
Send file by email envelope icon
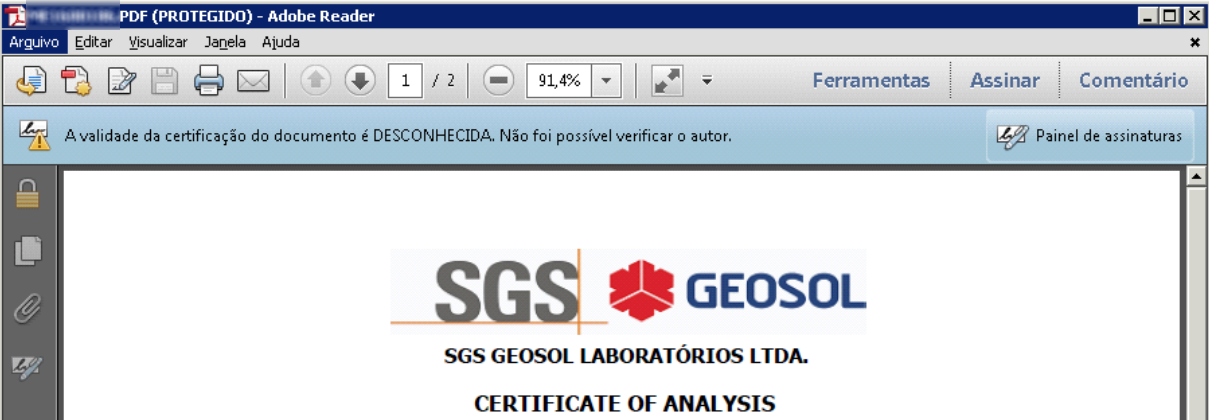point(254,81)
